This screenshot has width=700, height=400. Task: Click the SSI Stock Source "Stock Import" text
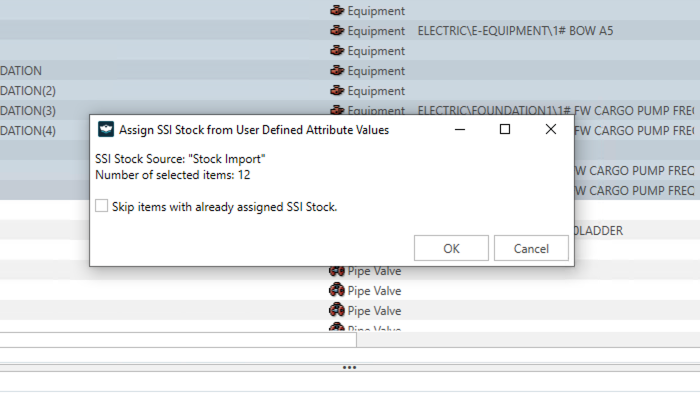point(180,159)
